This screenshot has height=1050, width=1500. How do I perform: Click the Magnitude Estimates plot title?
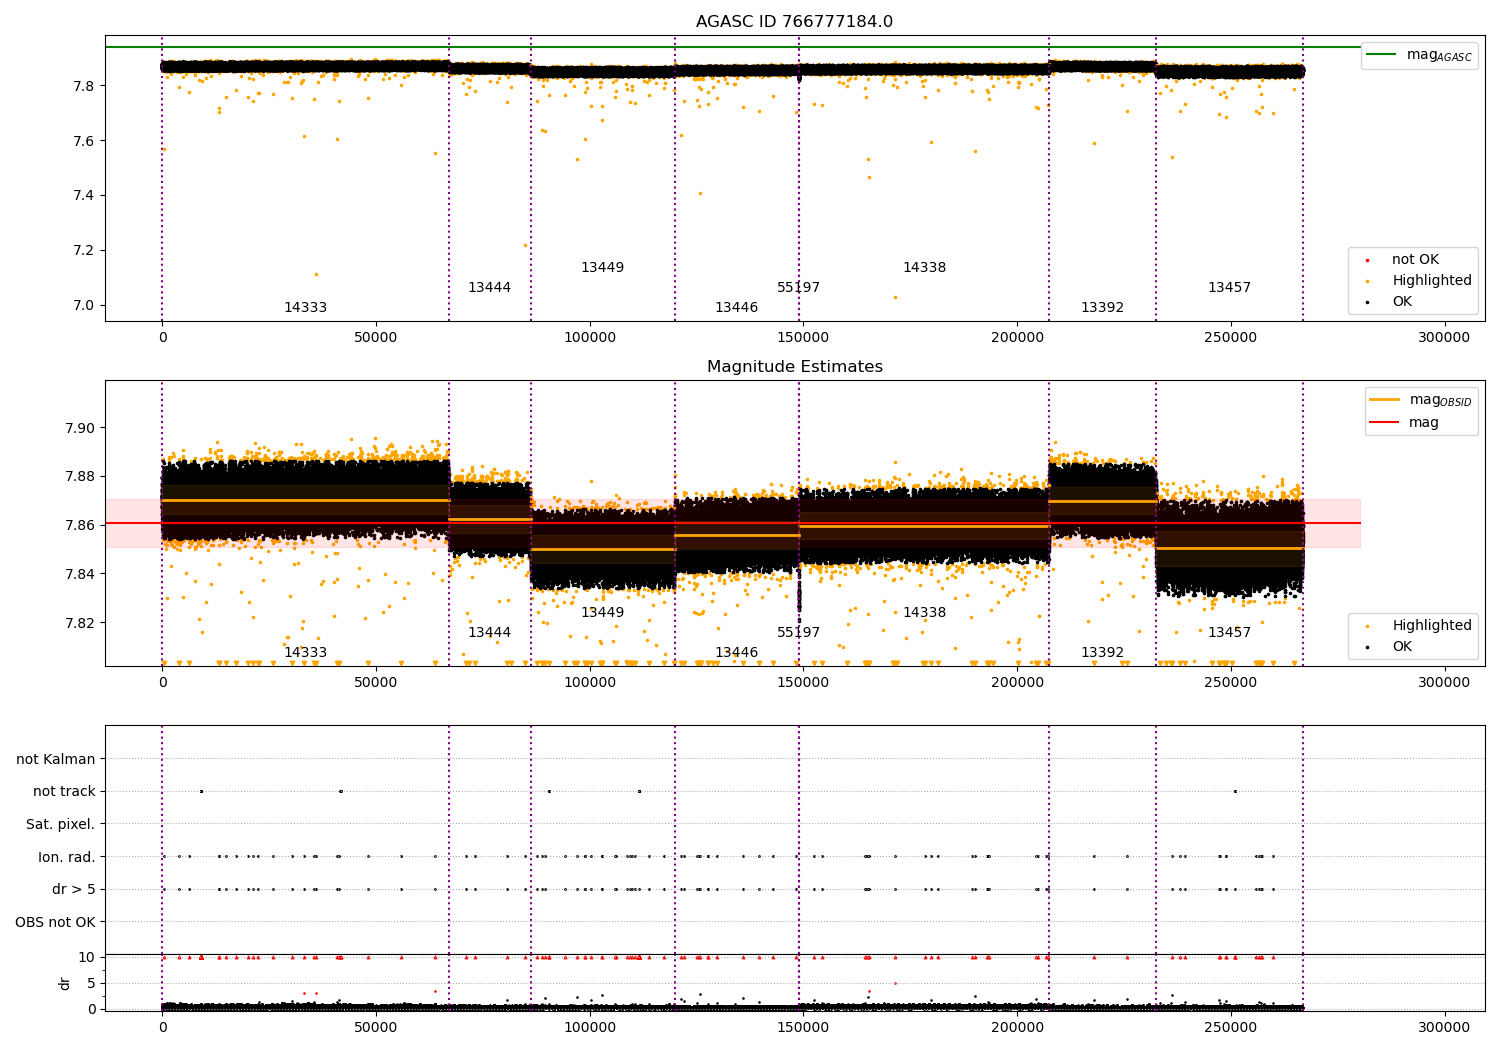pos(794,367)
